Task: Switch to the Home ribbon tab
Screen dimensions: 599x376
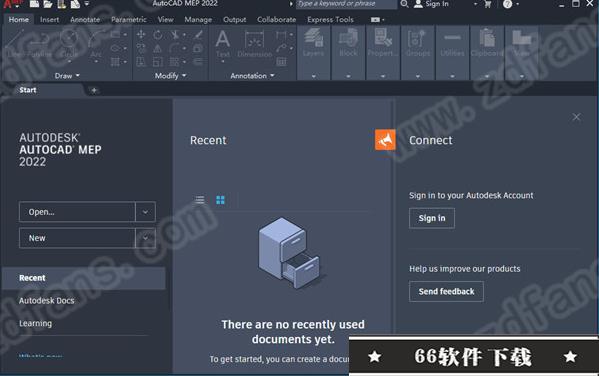Action: 18,19
